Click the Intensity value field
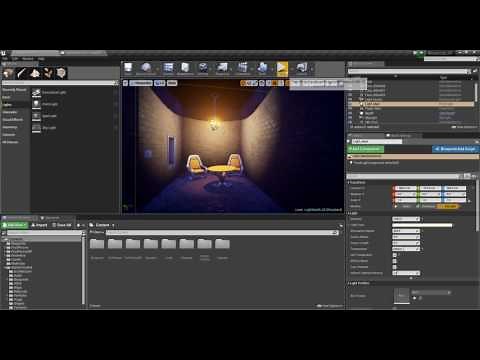 [406, 219]
